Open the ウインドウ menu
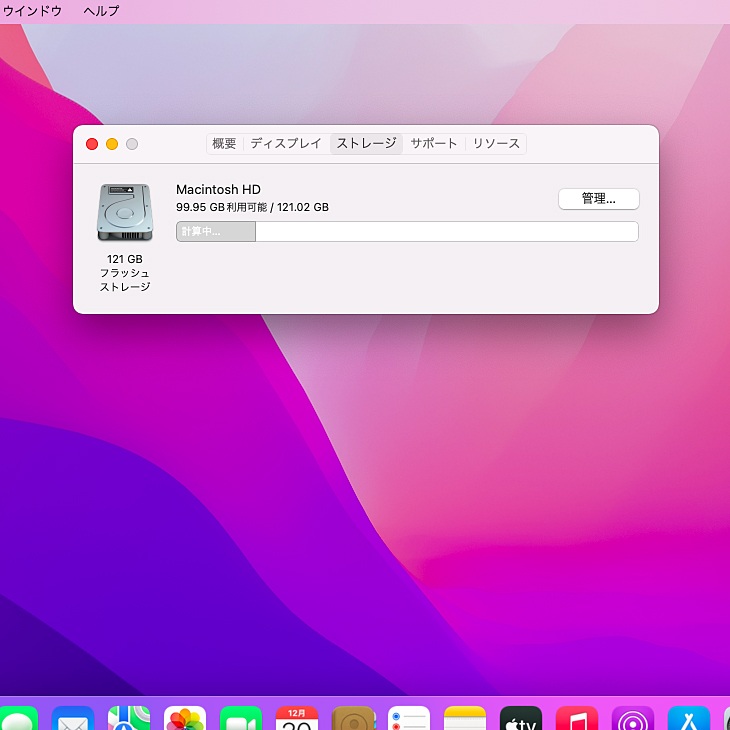730x730 pixels. [x=32, y=11]
